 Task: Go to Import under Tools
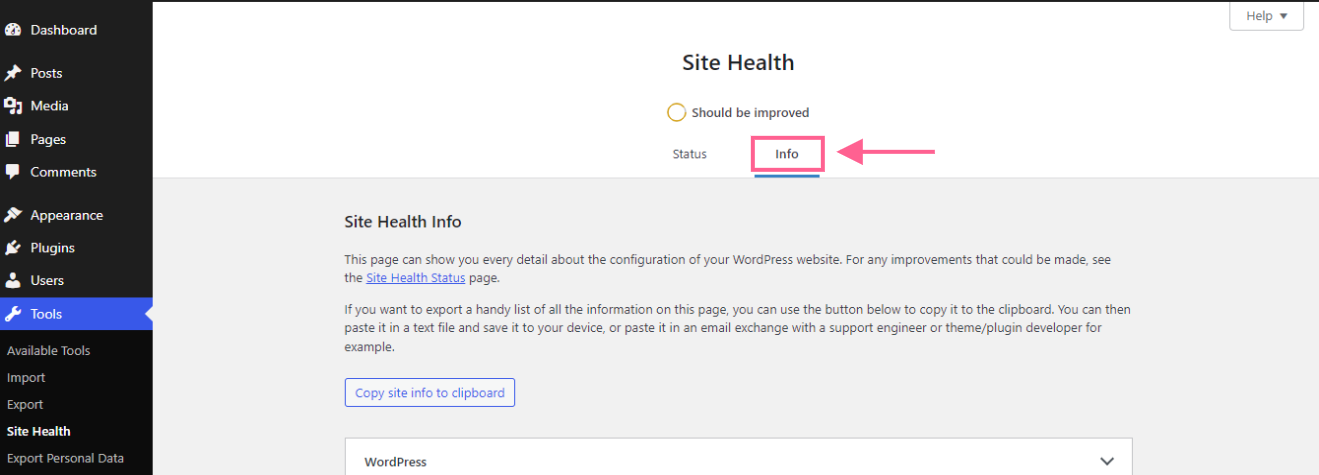[x=26, y=378]
